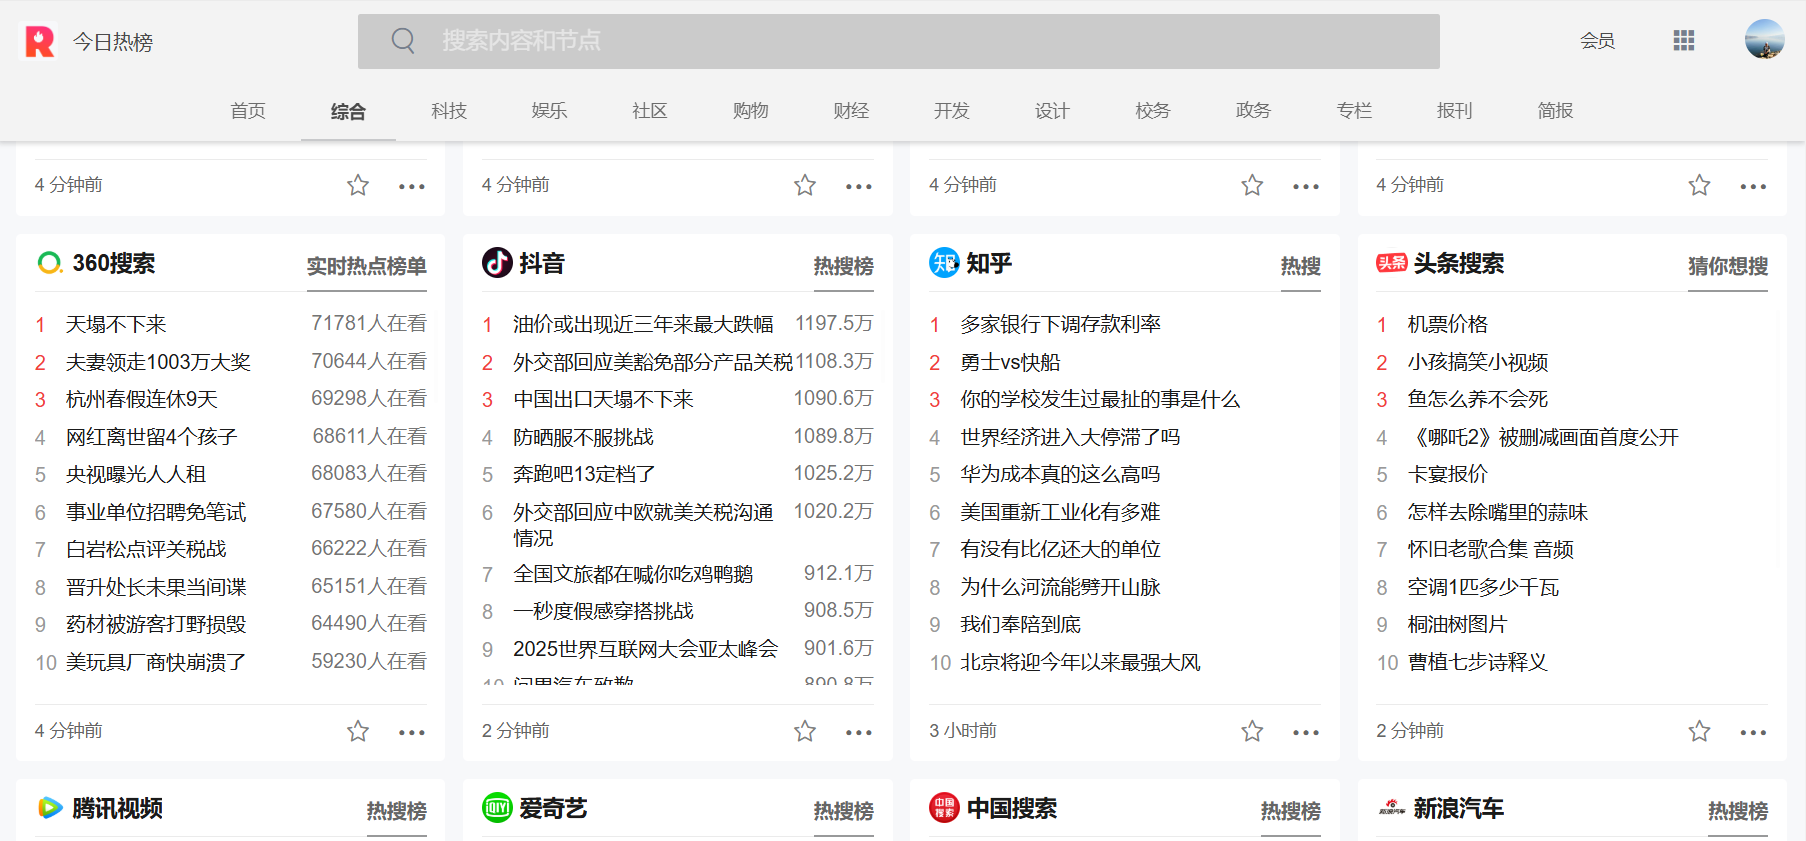Screen dimensions: 1806x841
Task: Click the search magnifier icon
Action: pyautogui.click(x=403, y=41)
